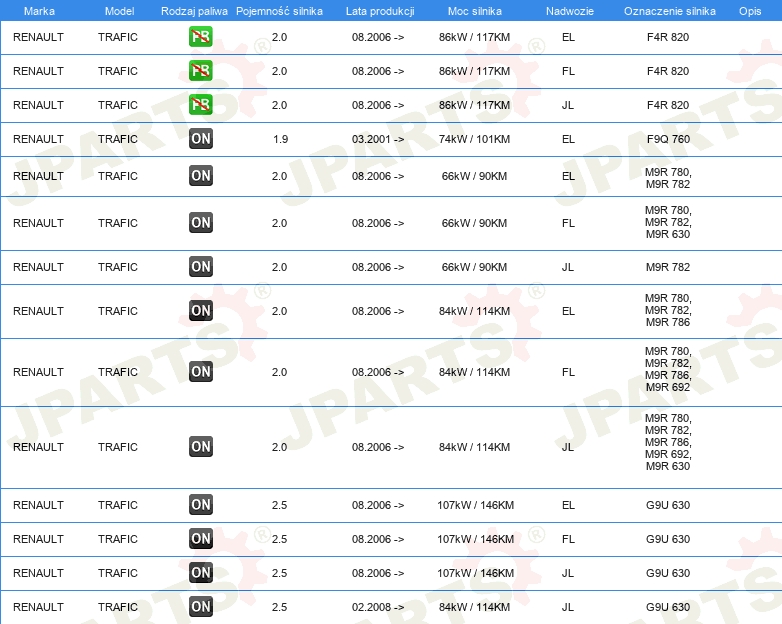Click ON icon in 84kW 2.0 JL row
782x624 pixels.
(200, 446)
